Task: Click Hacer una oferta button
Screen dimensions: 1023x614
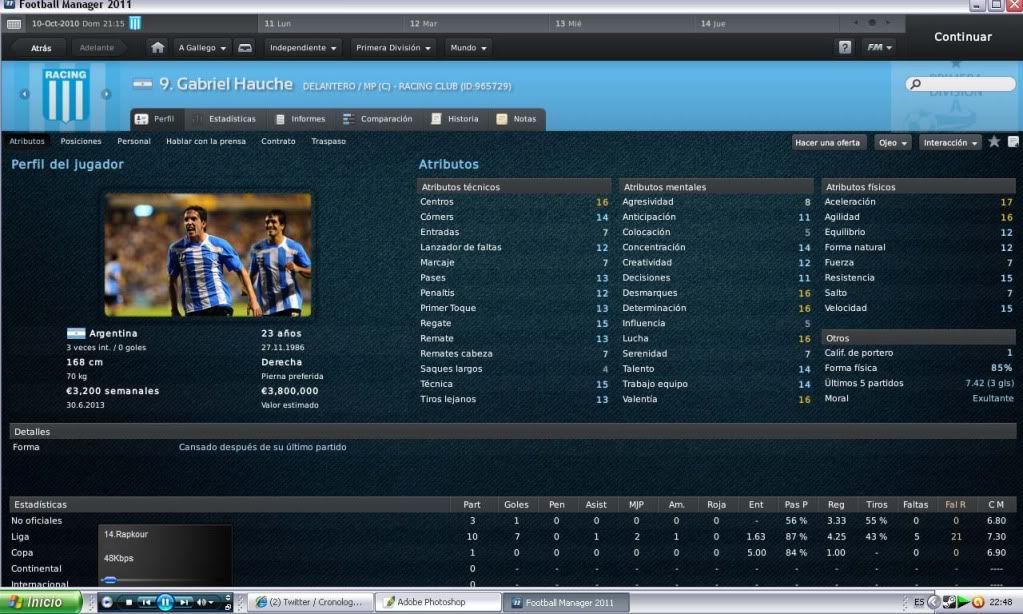Action: point(827,142)
